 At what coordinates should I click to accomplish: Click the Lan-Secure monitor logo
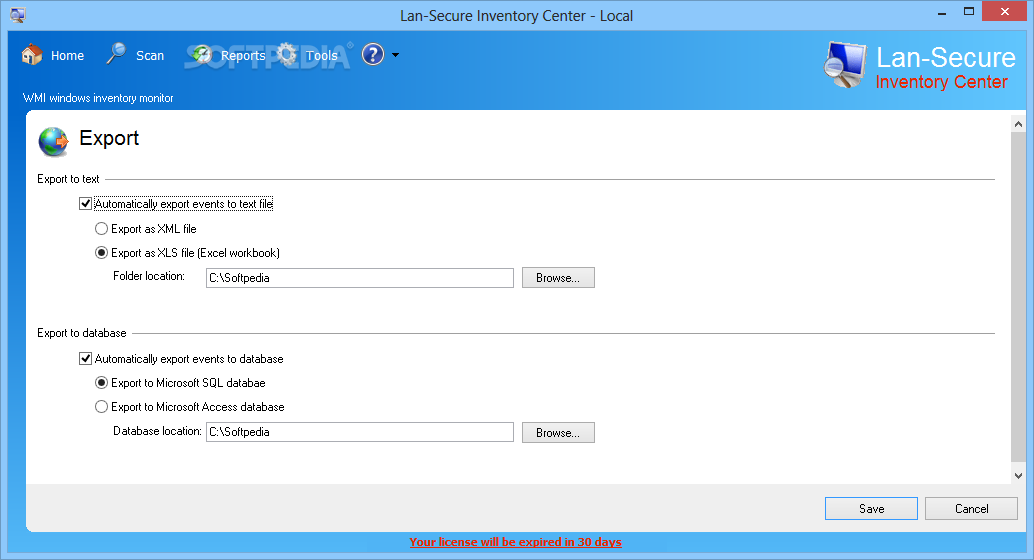[x=844, y=65]
